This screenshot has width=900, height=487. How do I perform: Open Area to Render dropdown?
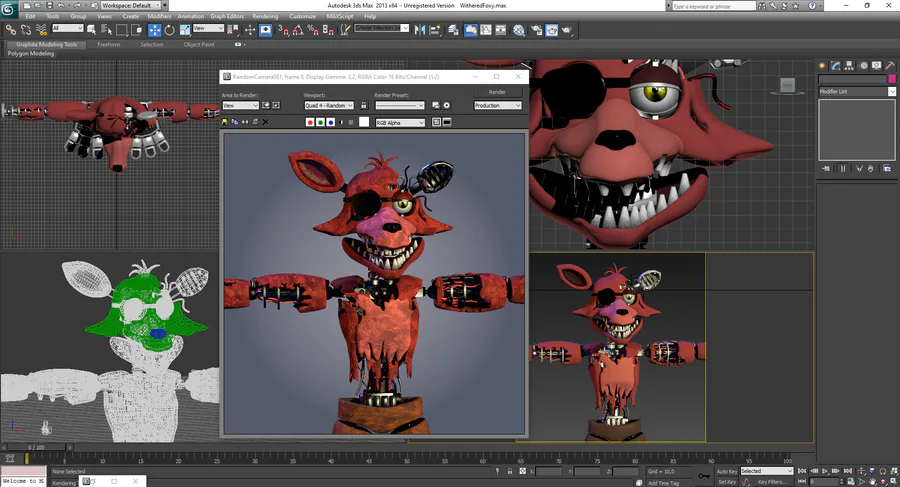click(x=240, y=105)
